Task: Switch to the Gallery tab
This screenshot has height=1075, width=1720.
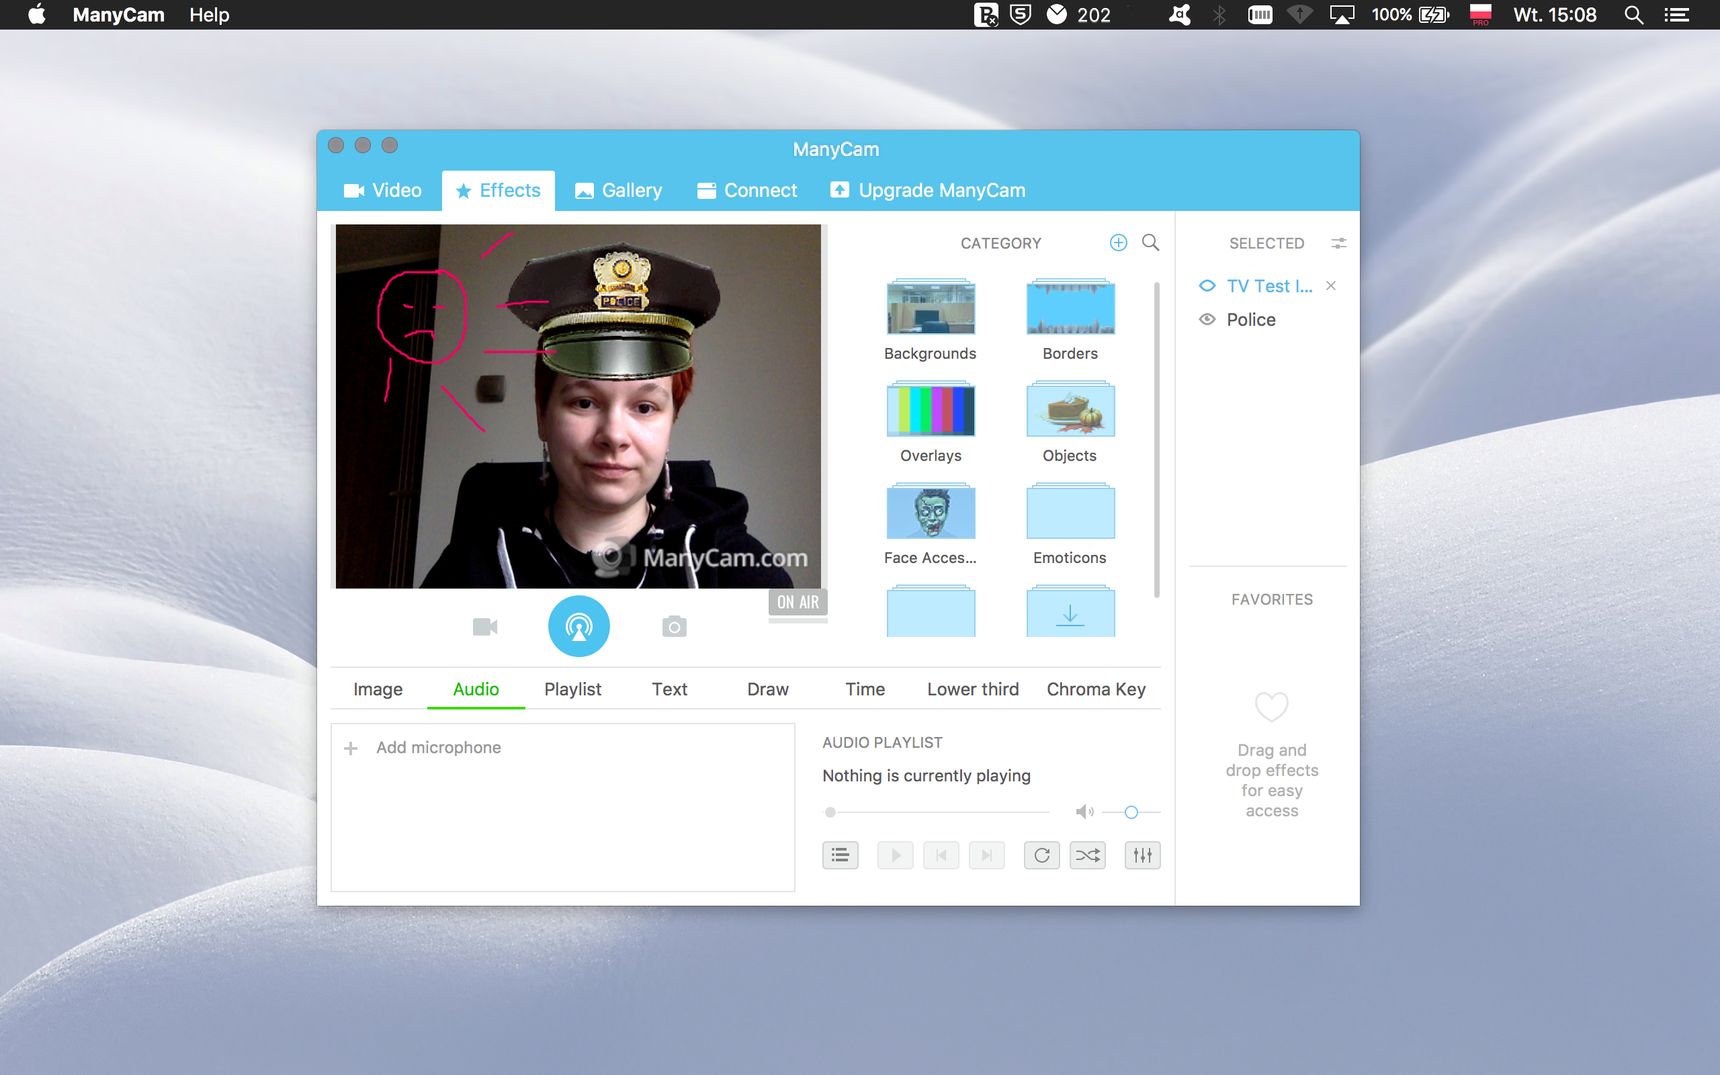Action: coord(618,190)
